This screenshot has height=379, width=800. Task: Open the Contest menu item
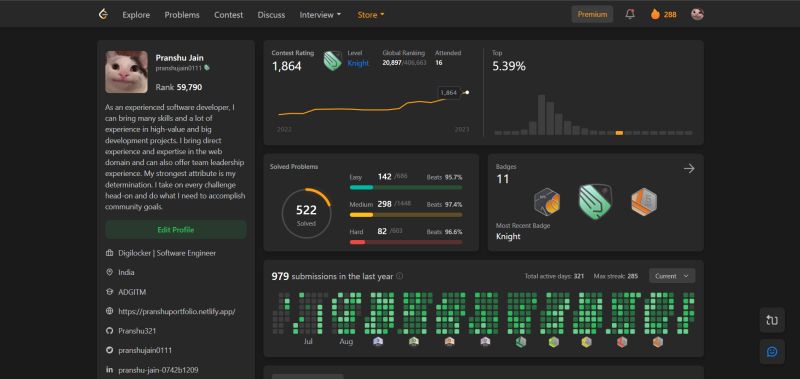point(229,15)
